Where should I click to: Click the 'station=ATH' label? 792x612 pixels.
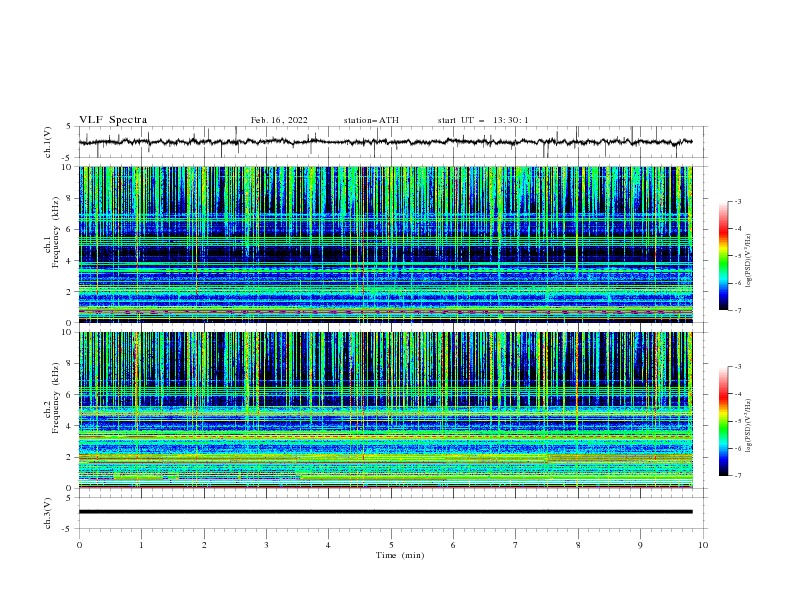[371, 120]
